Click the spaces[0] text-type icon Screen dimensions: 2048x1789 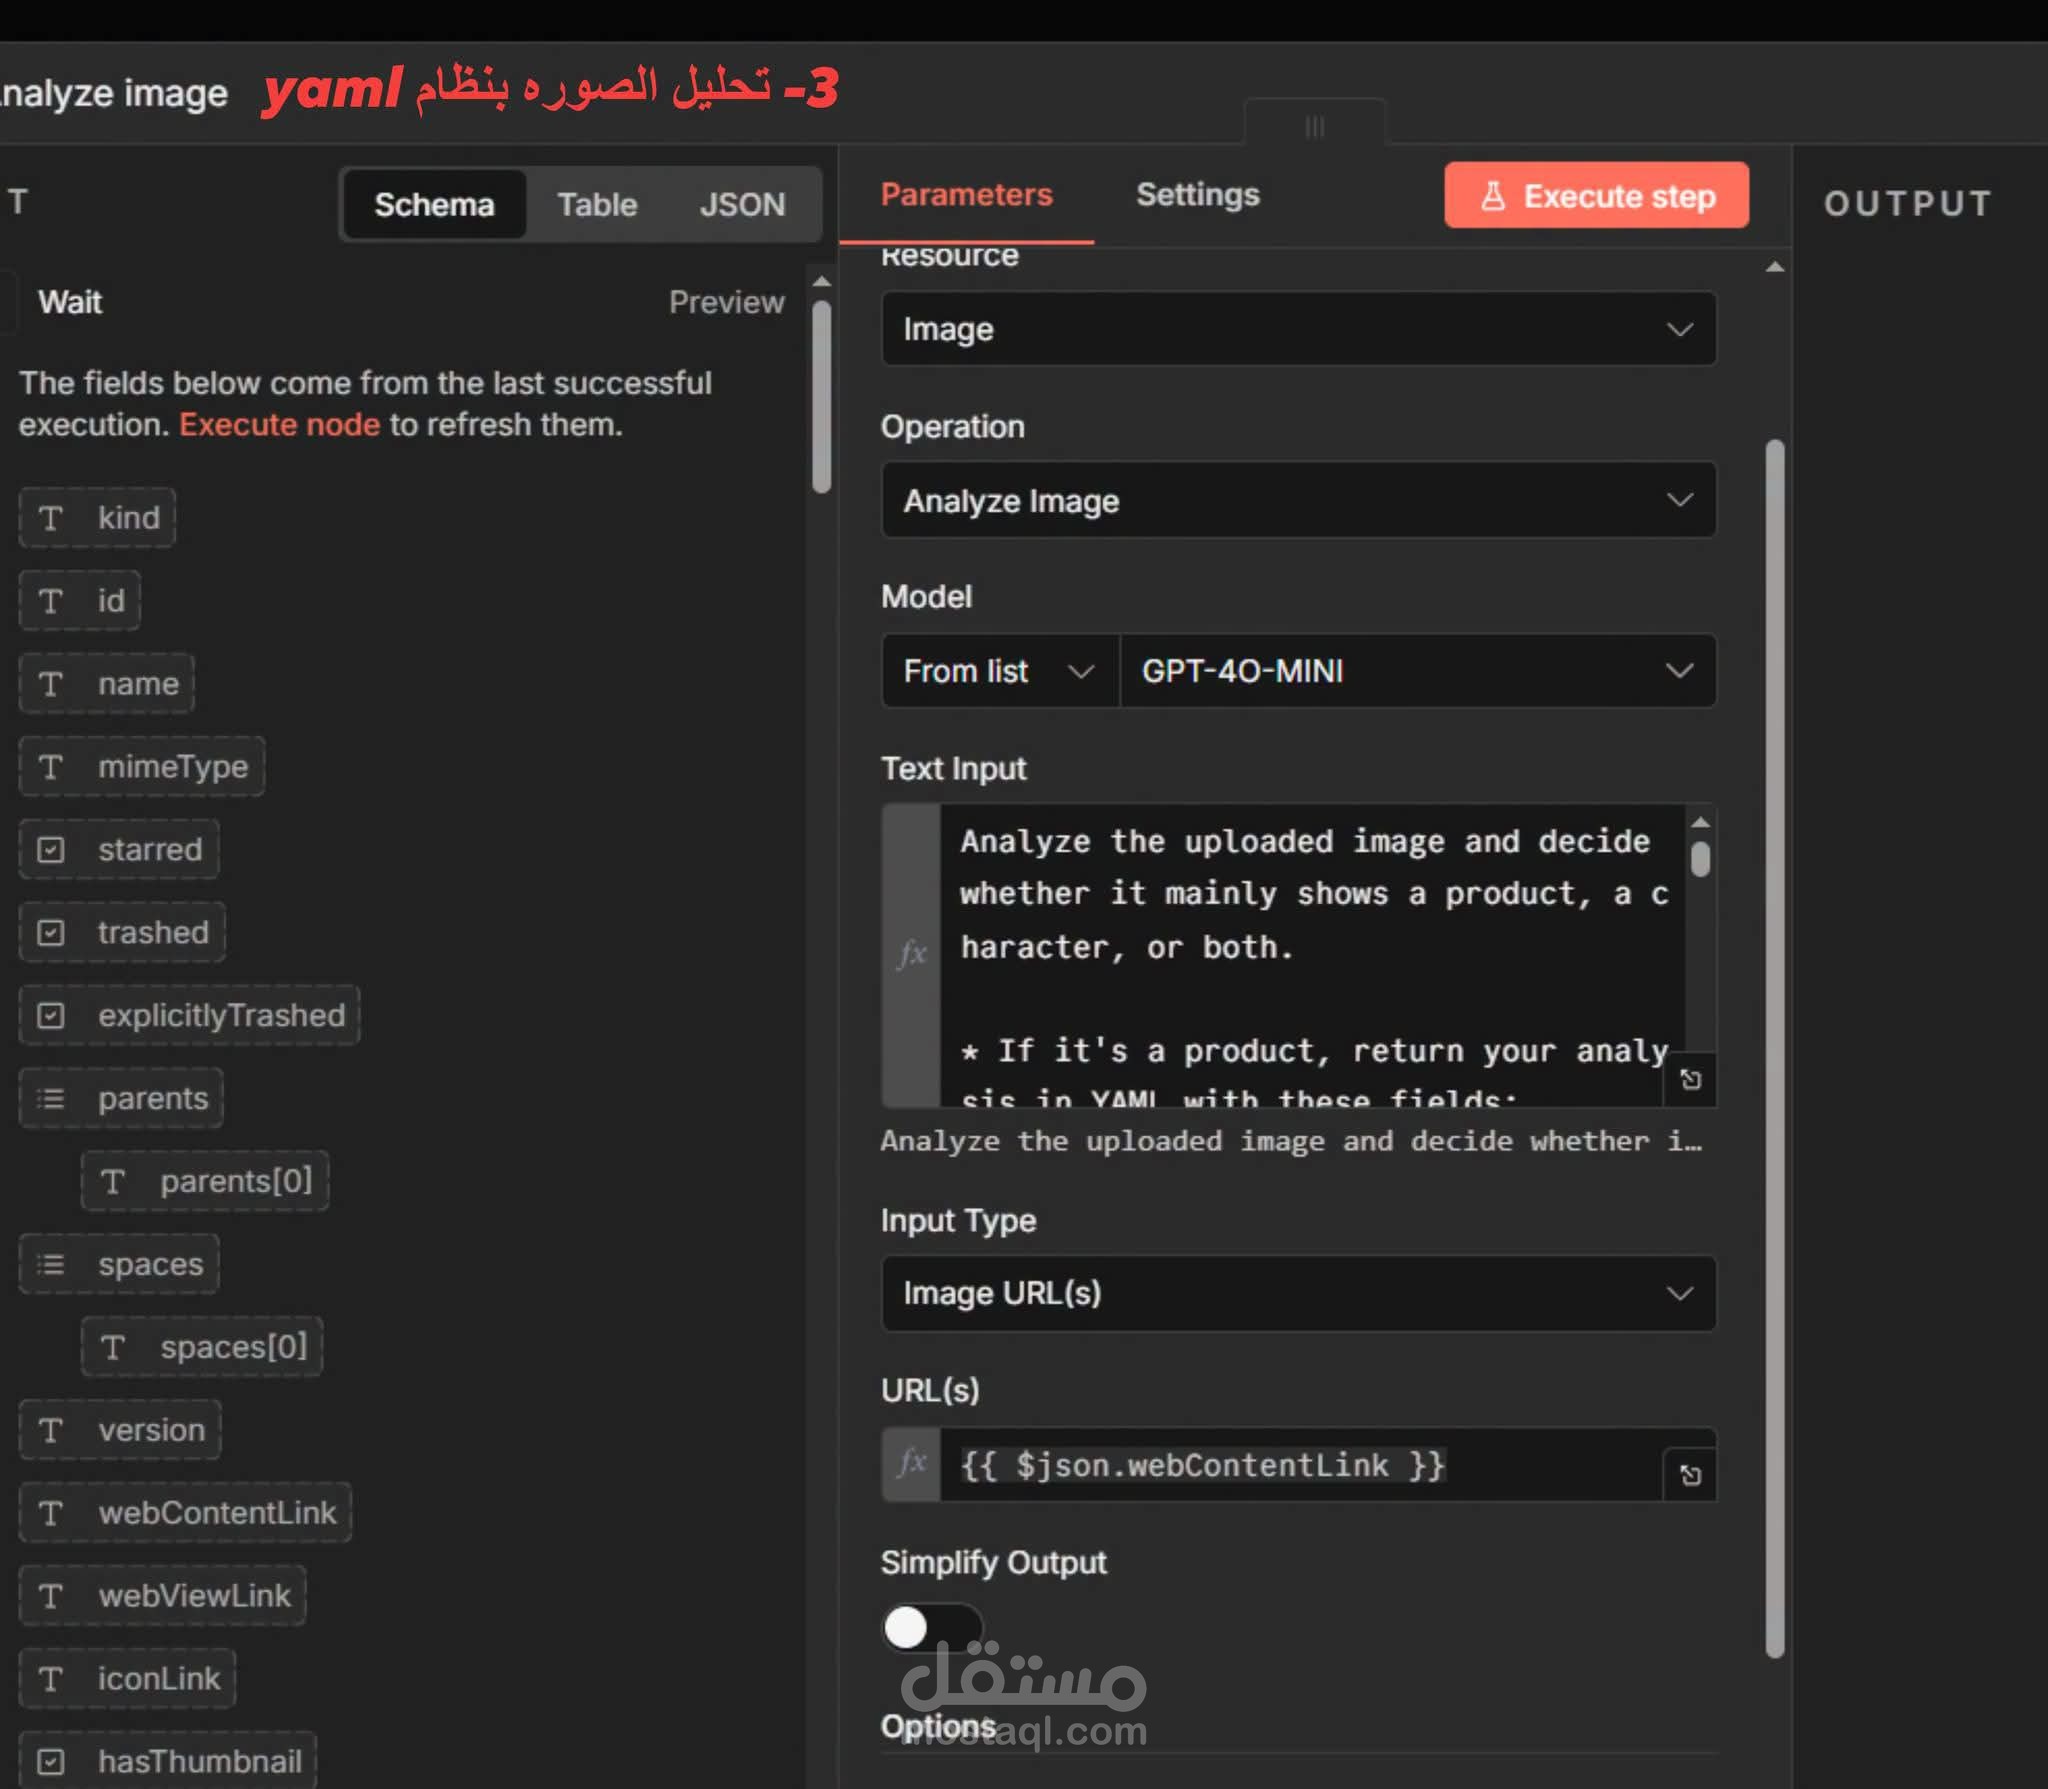tap(113, 1348)
